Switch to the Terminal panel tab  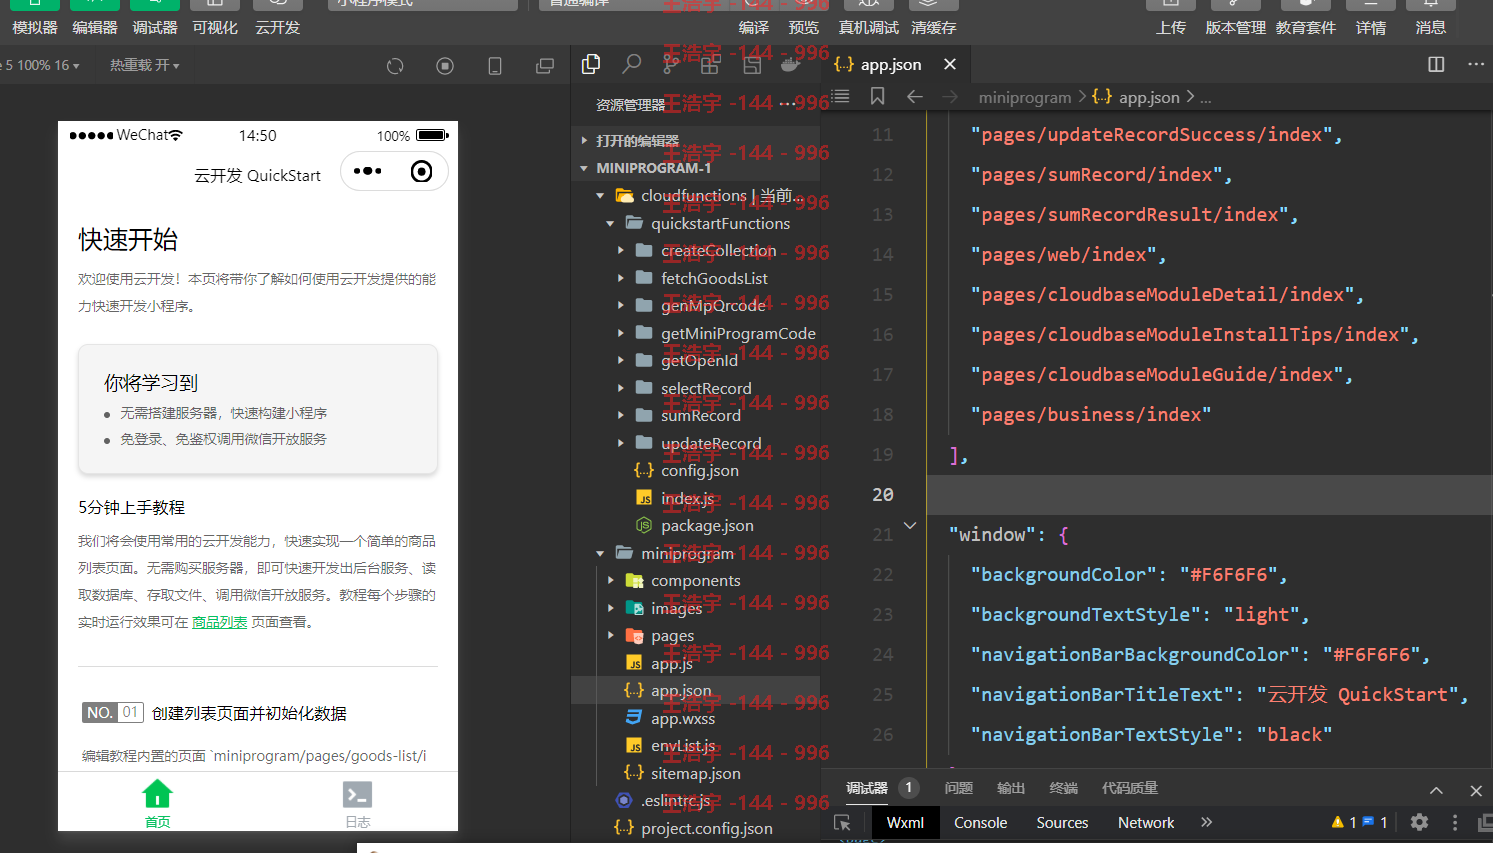coord(1063,788)
